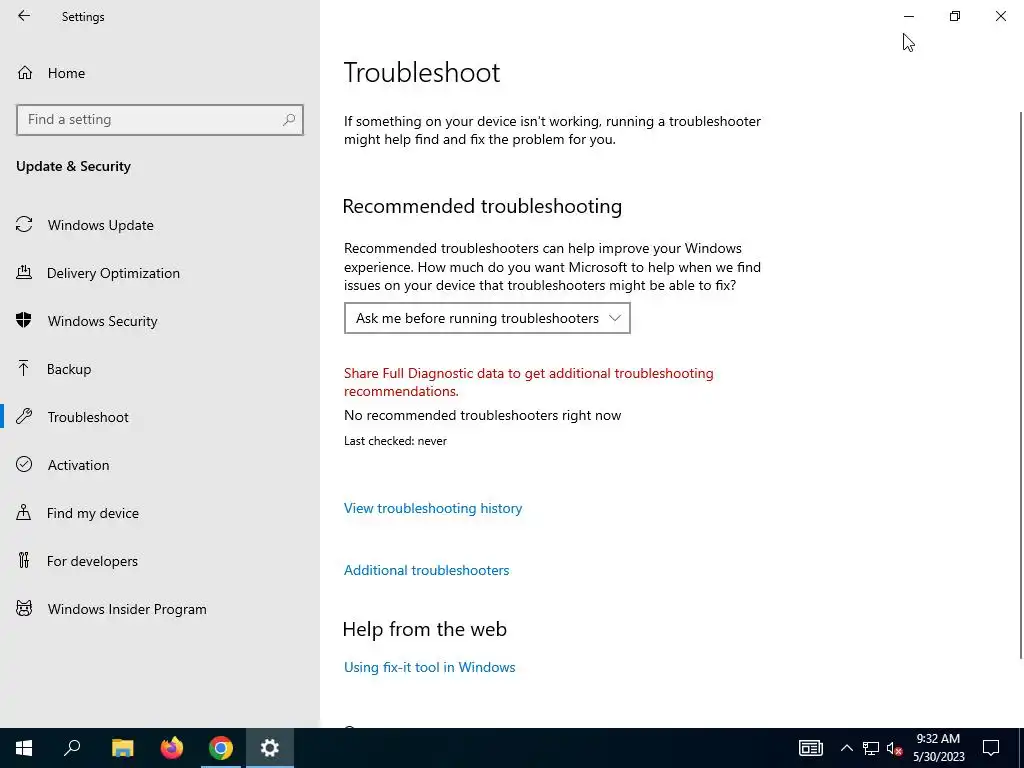Launch Firefox from the taskbar
1024x768 pixels.
coord(172,748)
